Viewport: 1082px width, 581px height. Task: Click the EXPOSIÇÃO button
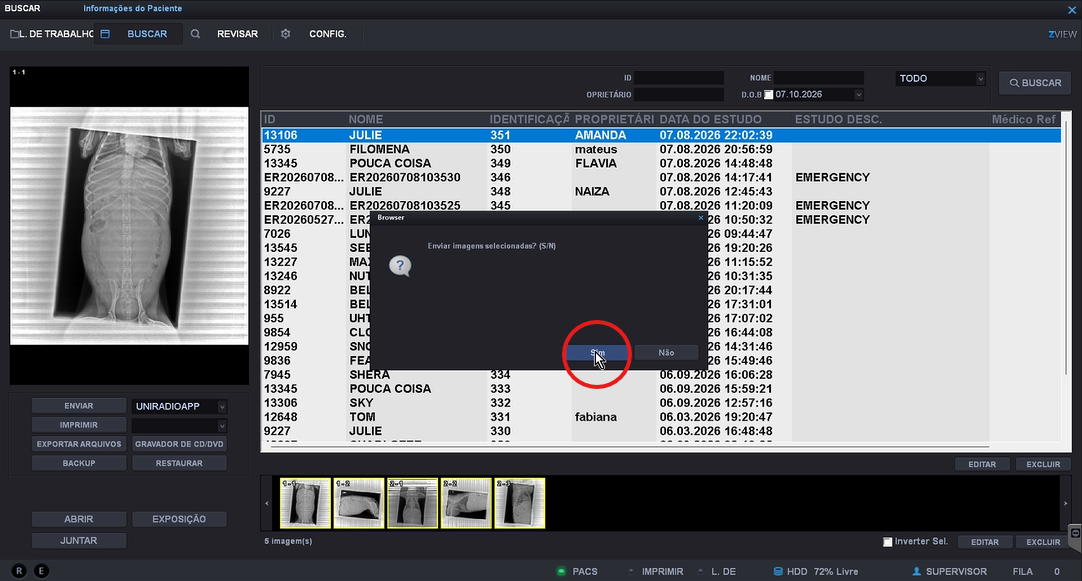[179, 519]
